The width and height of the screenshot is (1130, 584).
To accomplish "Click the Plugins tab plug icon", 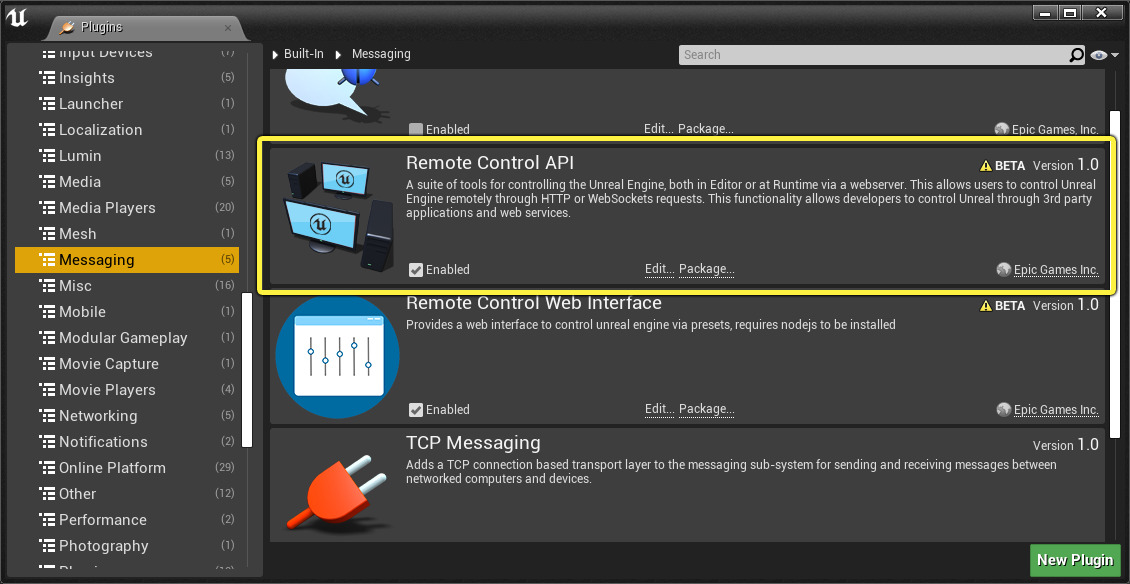I will (67, 27).
